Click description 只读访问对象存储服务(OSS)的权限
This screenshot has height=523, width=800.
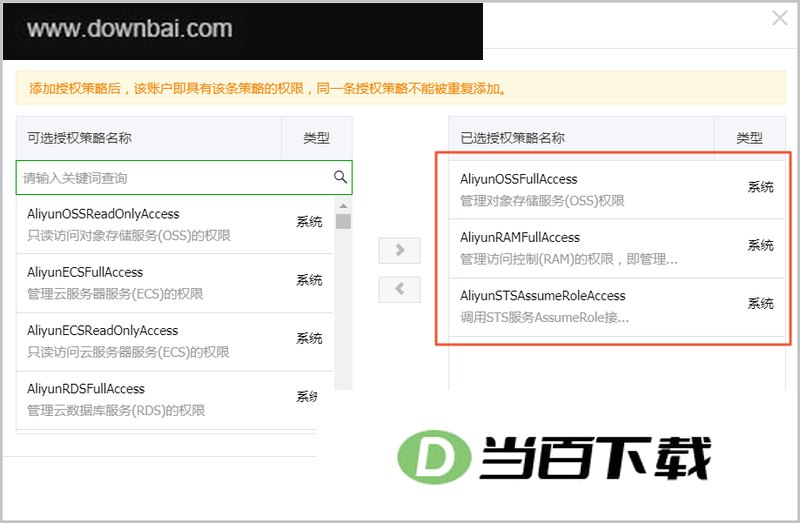click(129, 236)
